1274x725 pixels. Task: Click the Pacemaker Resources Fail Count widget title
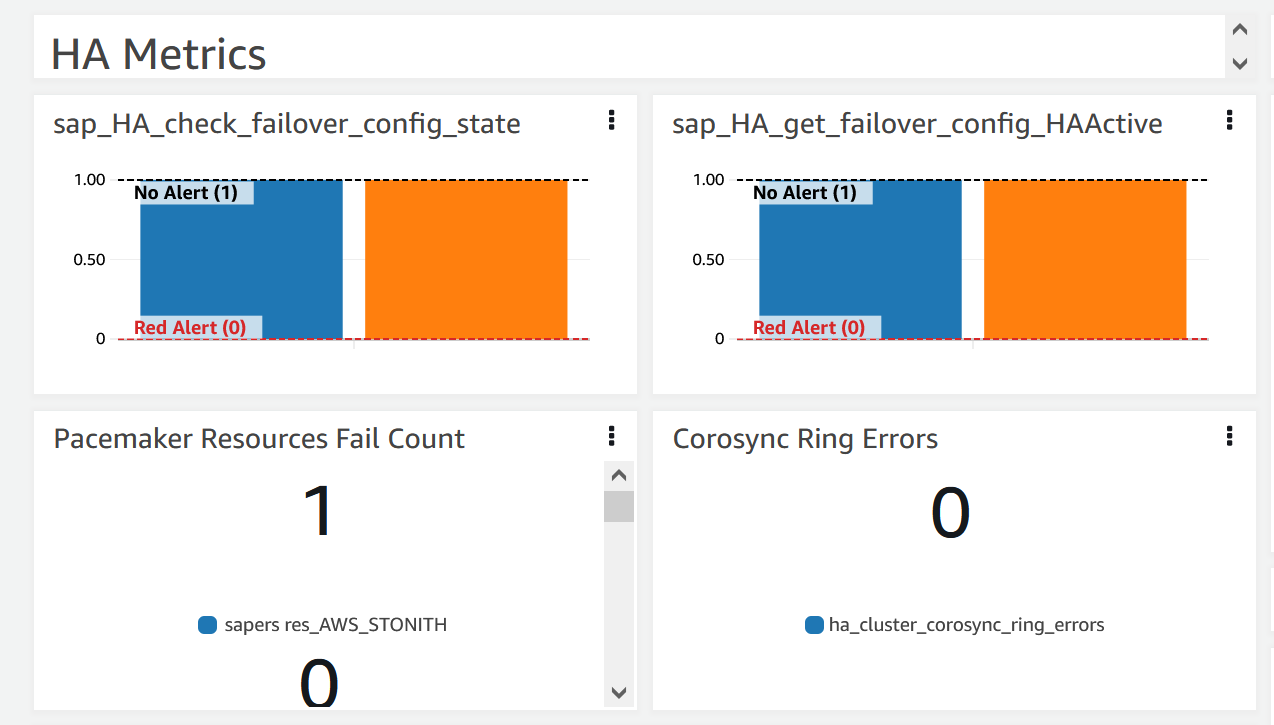pos(258,438)
